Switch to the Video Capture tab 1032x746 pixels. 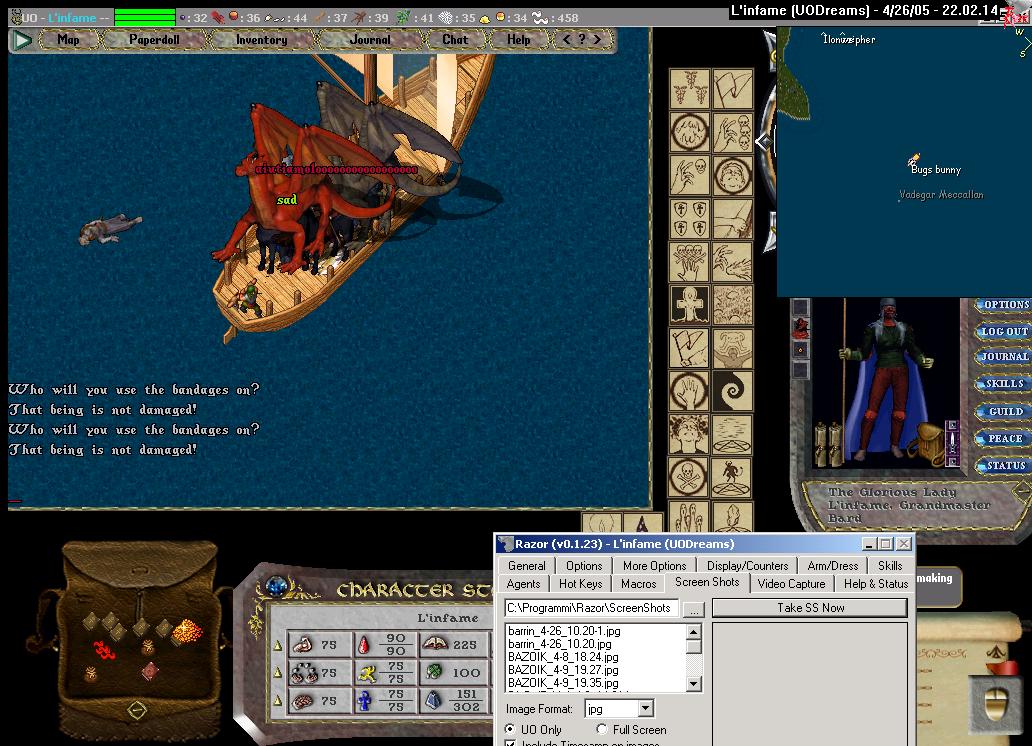pyautogui.click(x=791, y=583)
